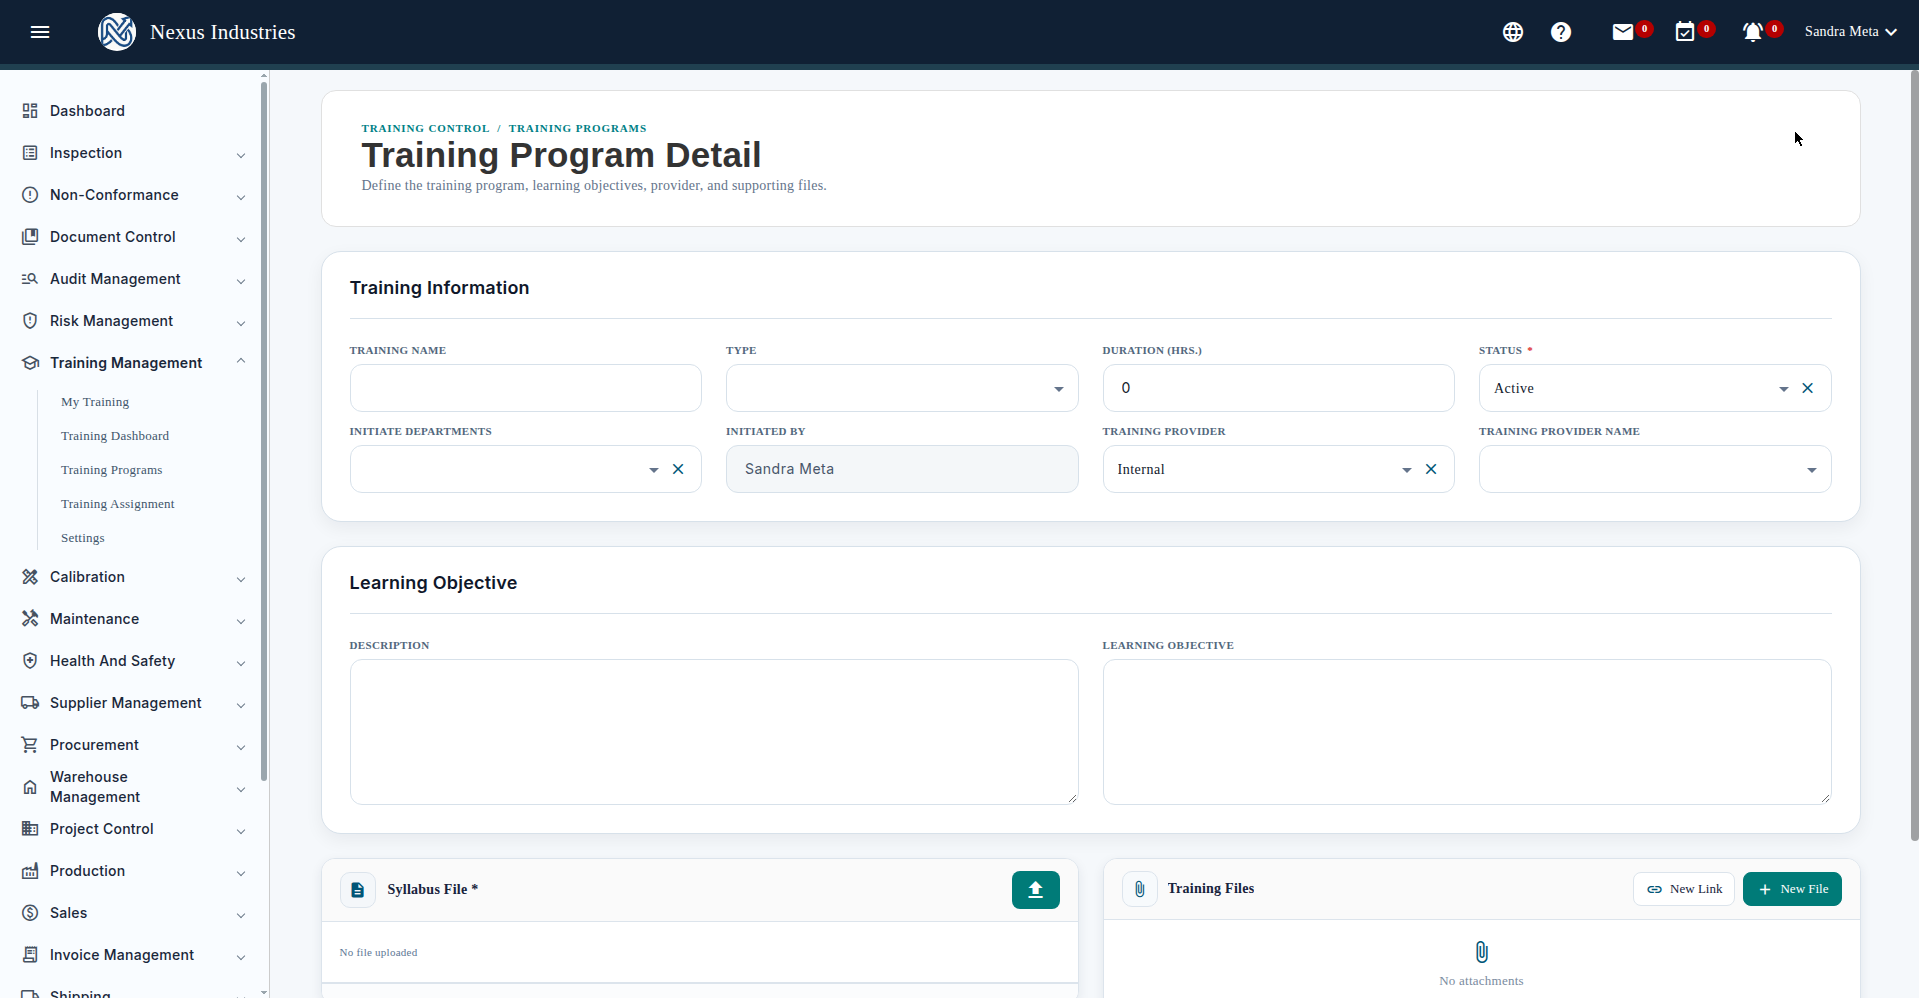Viewport: 1919px width, 998px height.
Task: Open the mail messages icon
Action: click(x=1623, y=32)
